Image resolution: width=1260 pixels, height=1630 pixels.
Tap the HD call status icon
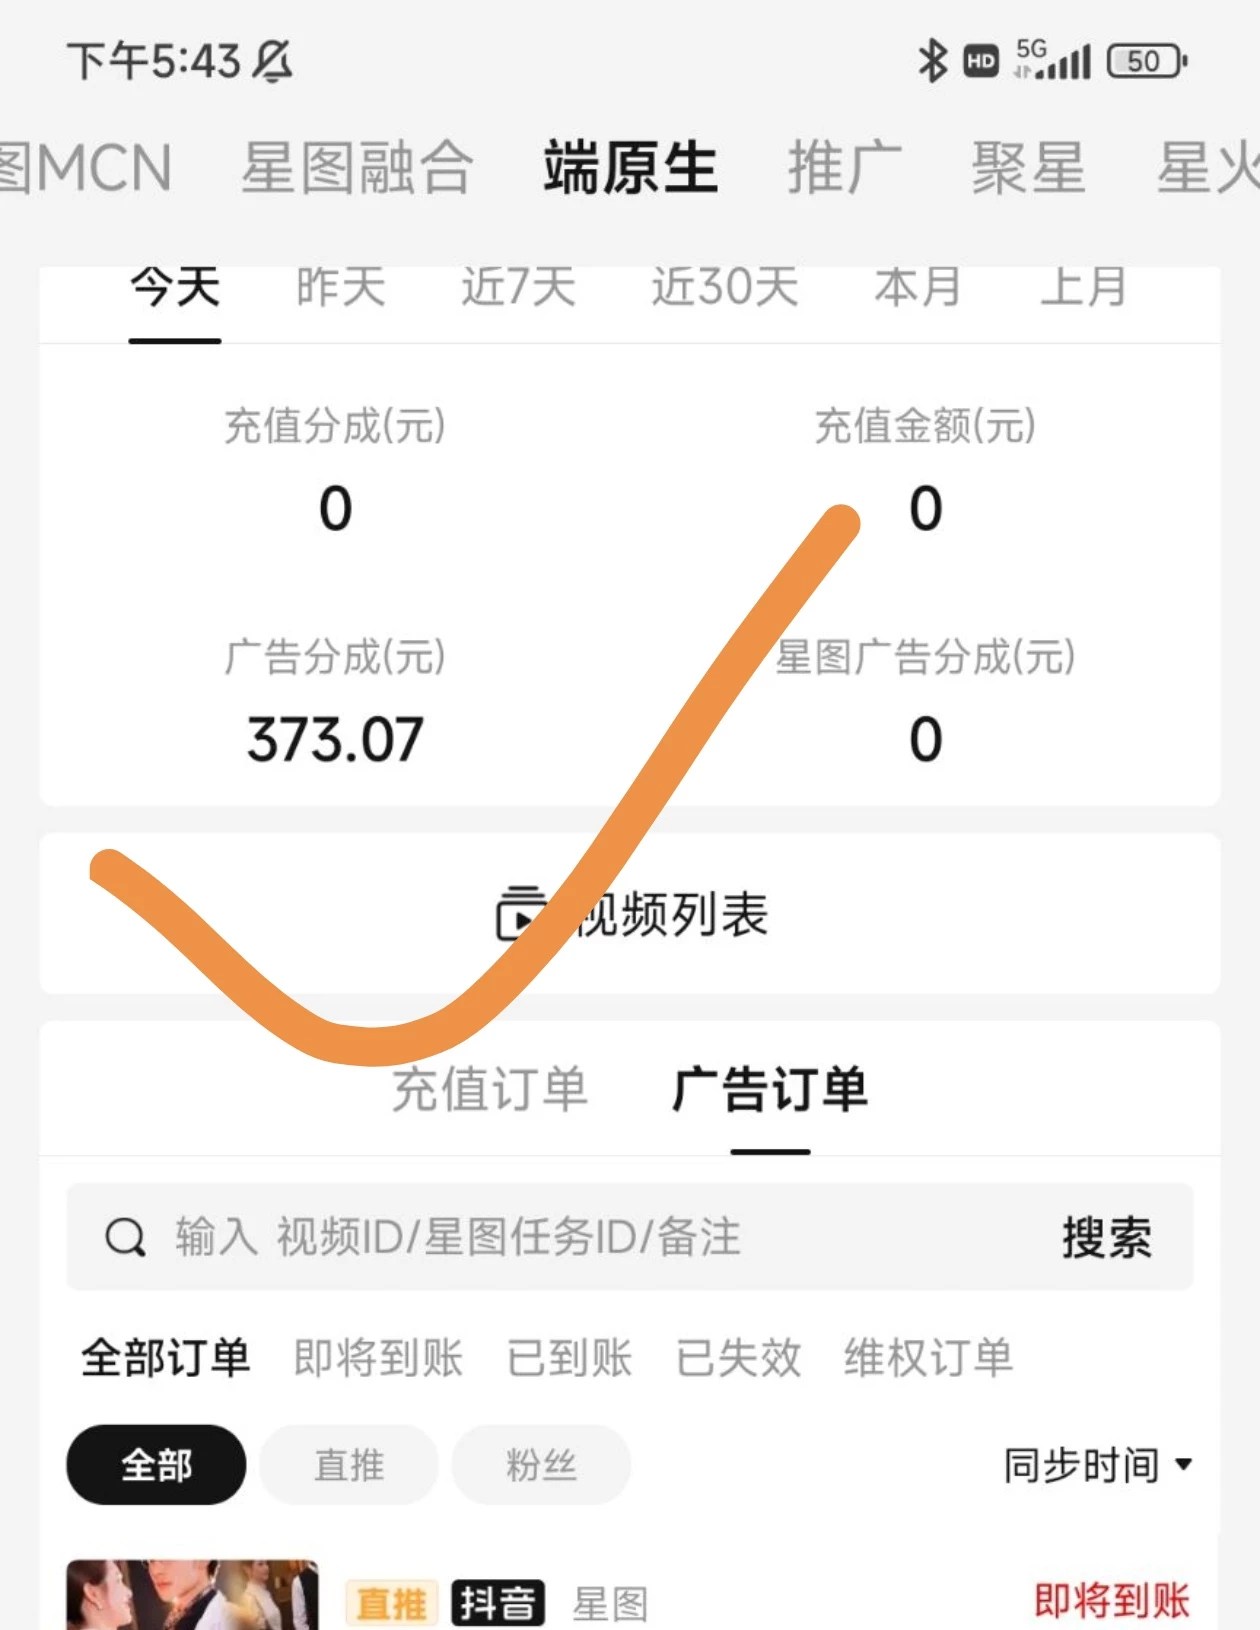coord(980,62)
